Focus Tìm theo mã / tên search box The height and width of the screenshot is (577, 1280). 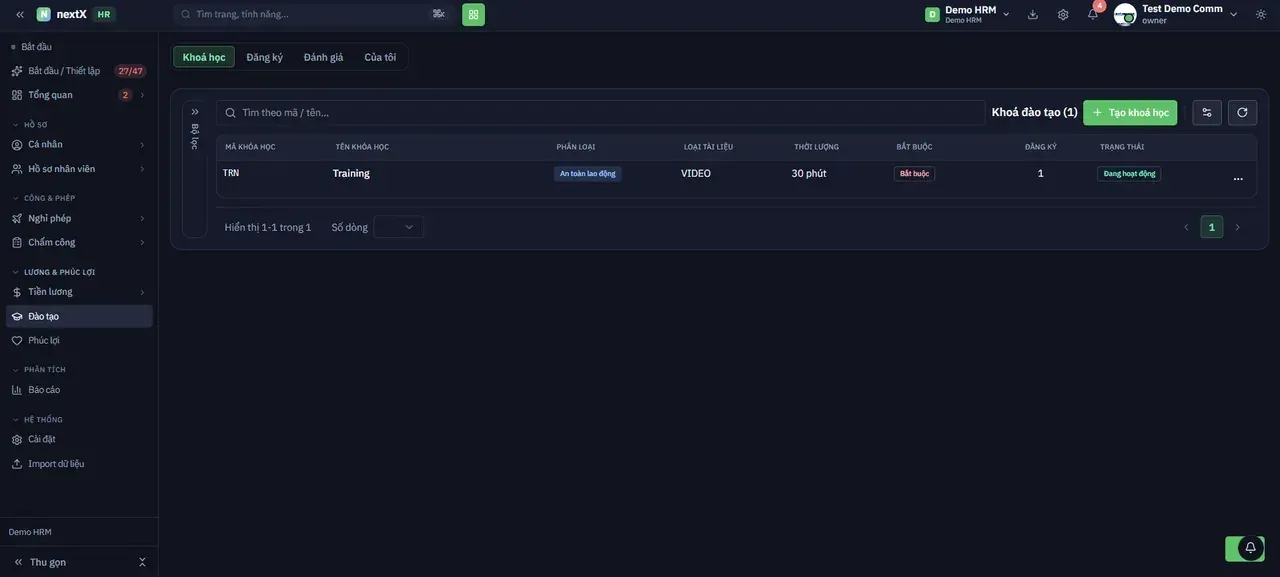(600, 113)
